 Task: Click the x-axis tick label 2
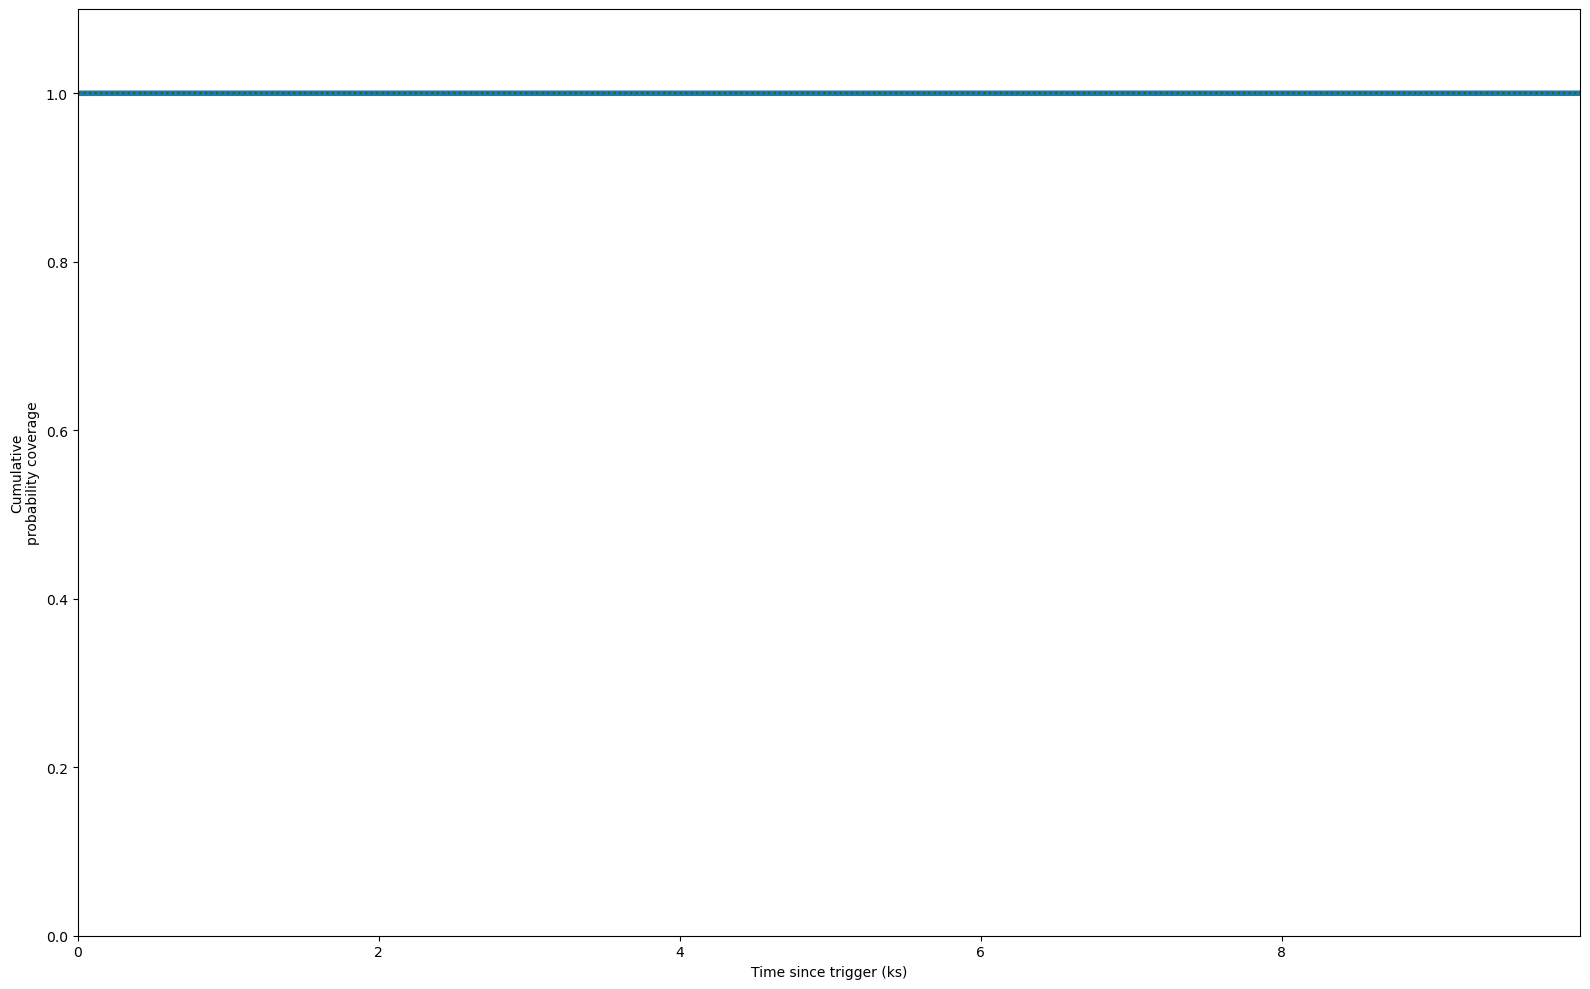tap(379, 953)
